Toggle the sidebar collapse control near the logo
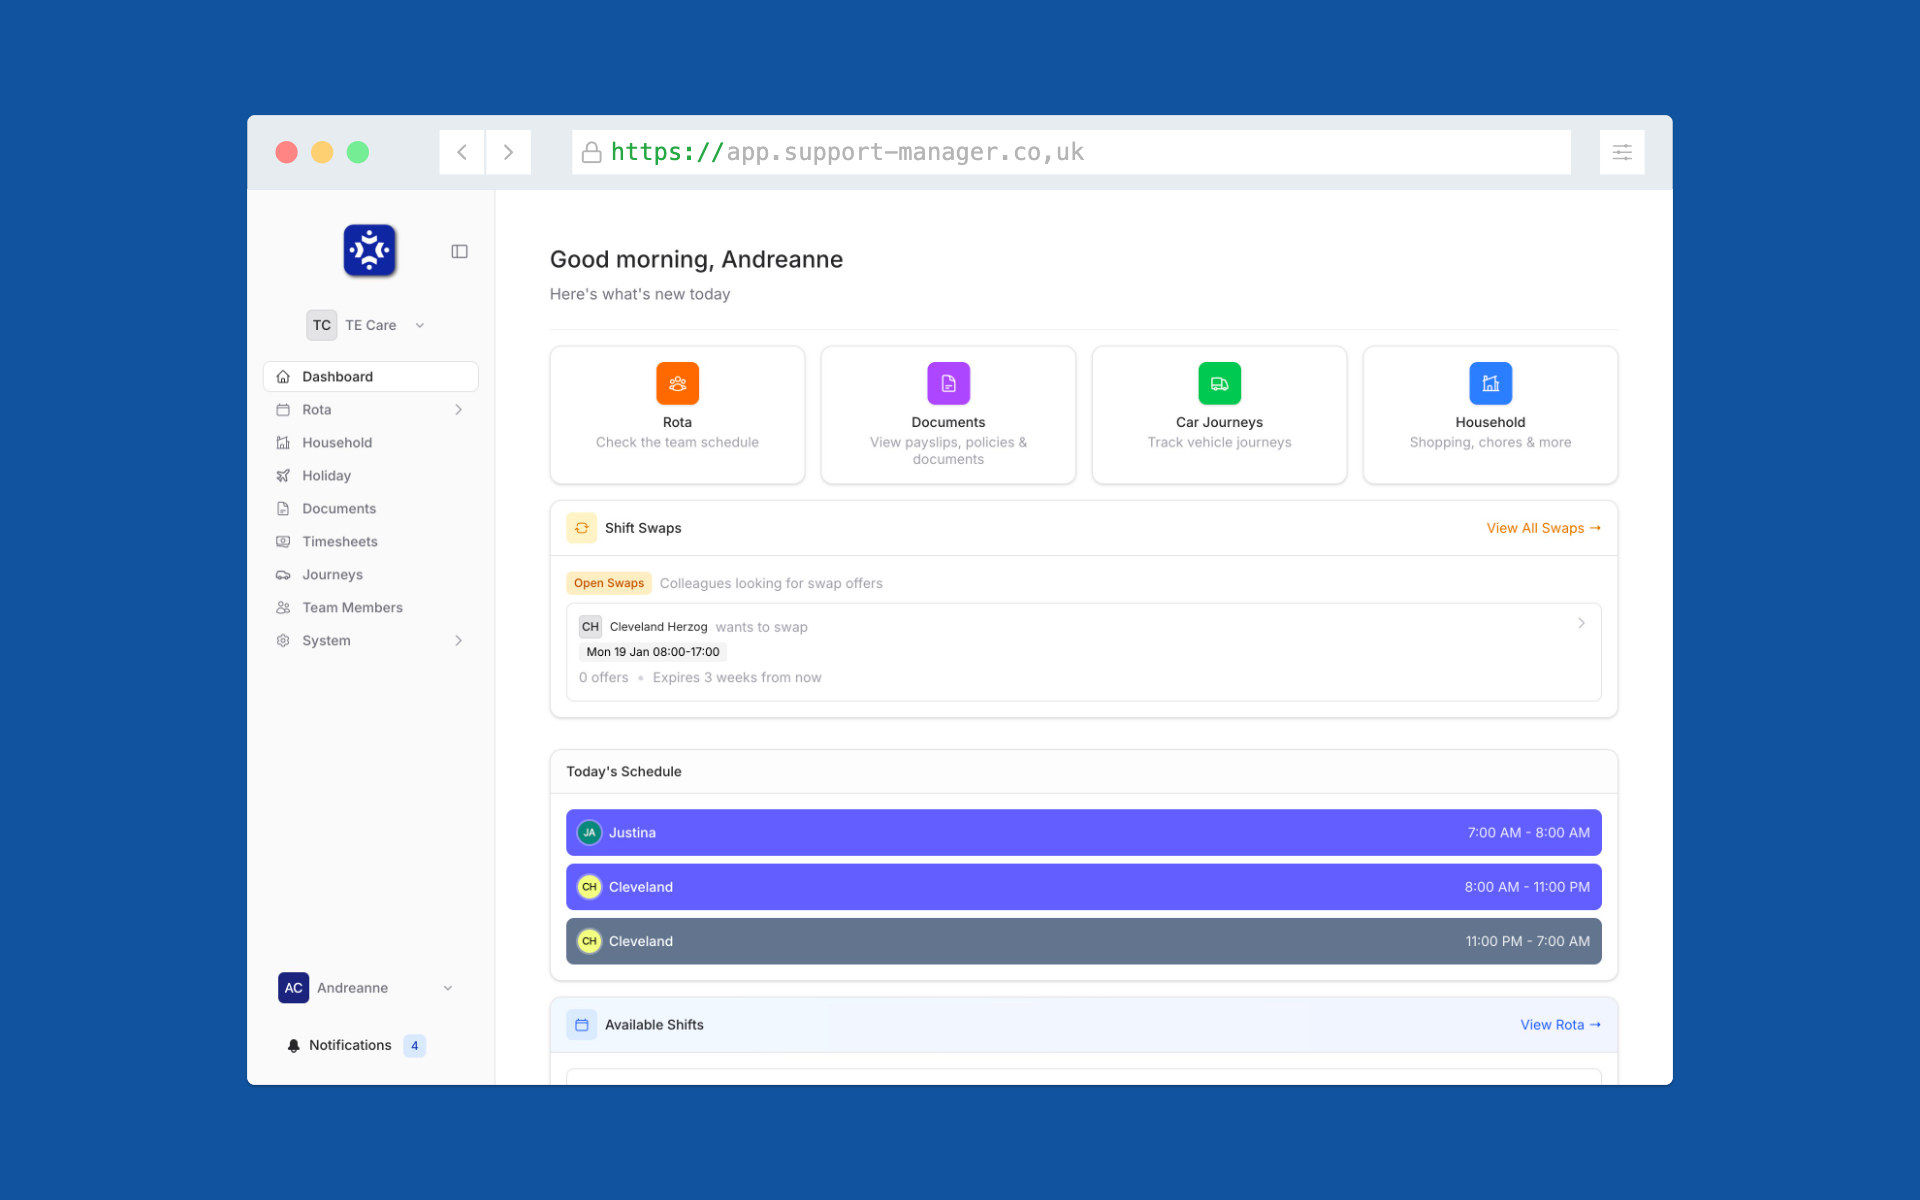Image resolution: width=1920 pixels, height=1200 pixels. click(459, 251)
